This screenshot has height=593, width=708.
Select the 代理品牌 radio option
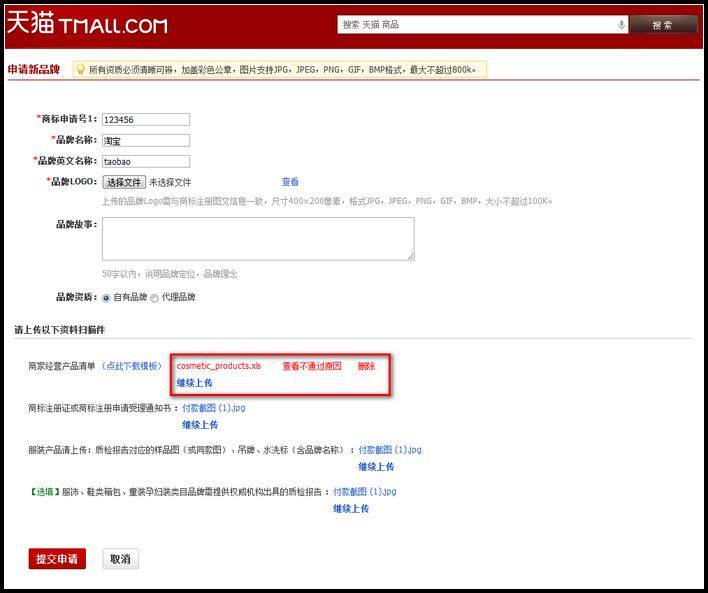[154, 298]
